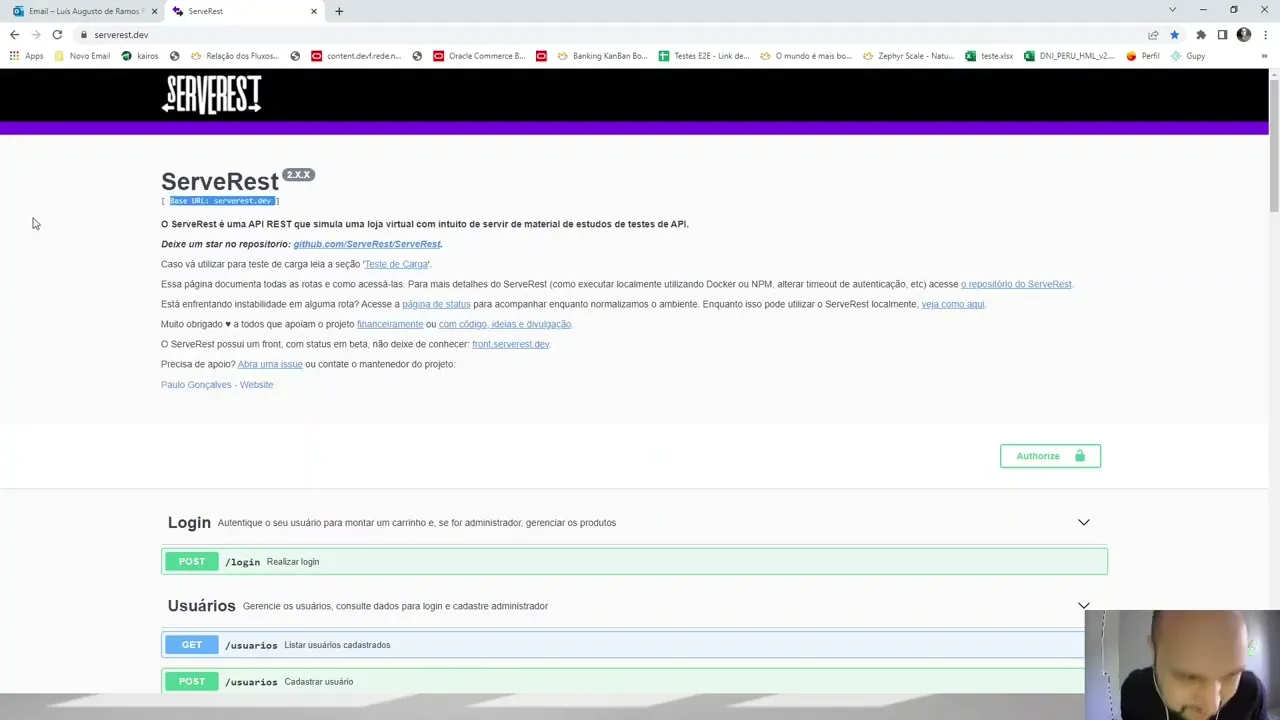This screenshot has width=1280, height=720.
Task: Open a new browser tab
Action: coord(339,11)
